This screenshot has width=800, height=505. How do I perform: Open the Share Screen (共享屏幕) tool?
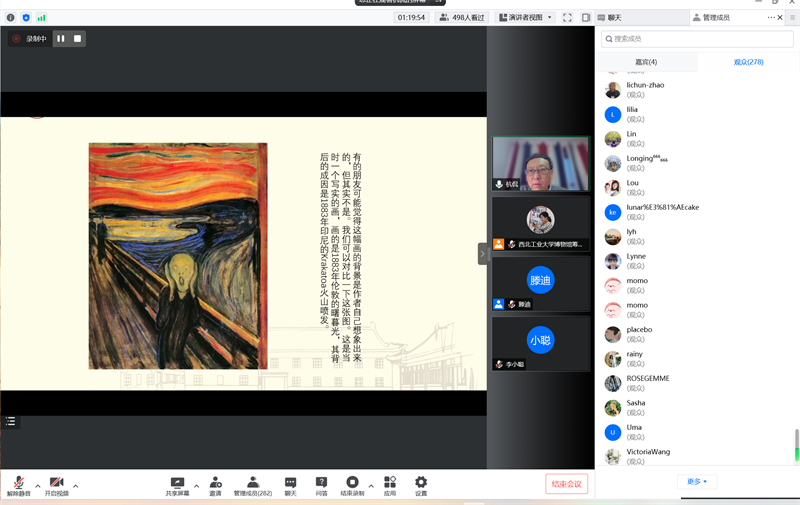pos(177,485)
